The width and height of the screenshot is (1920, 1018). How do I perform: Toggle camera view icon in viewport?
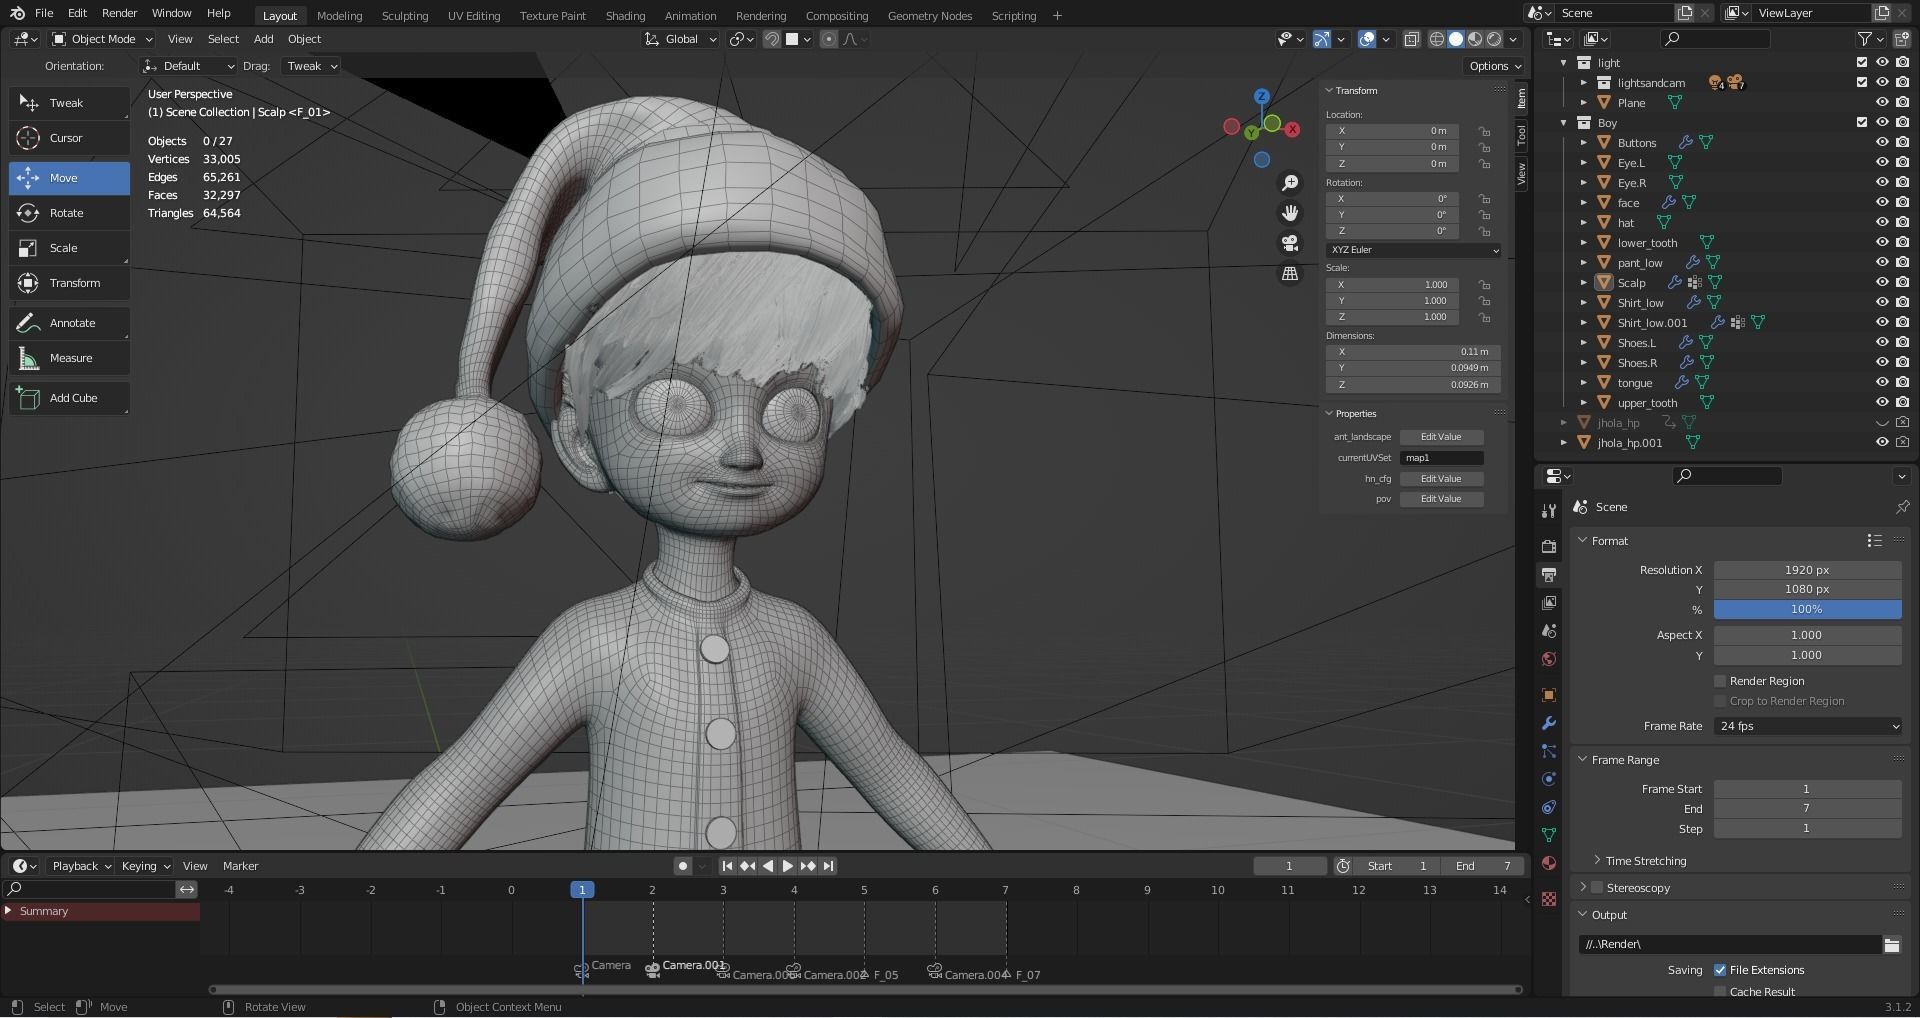pos(1290,243)
